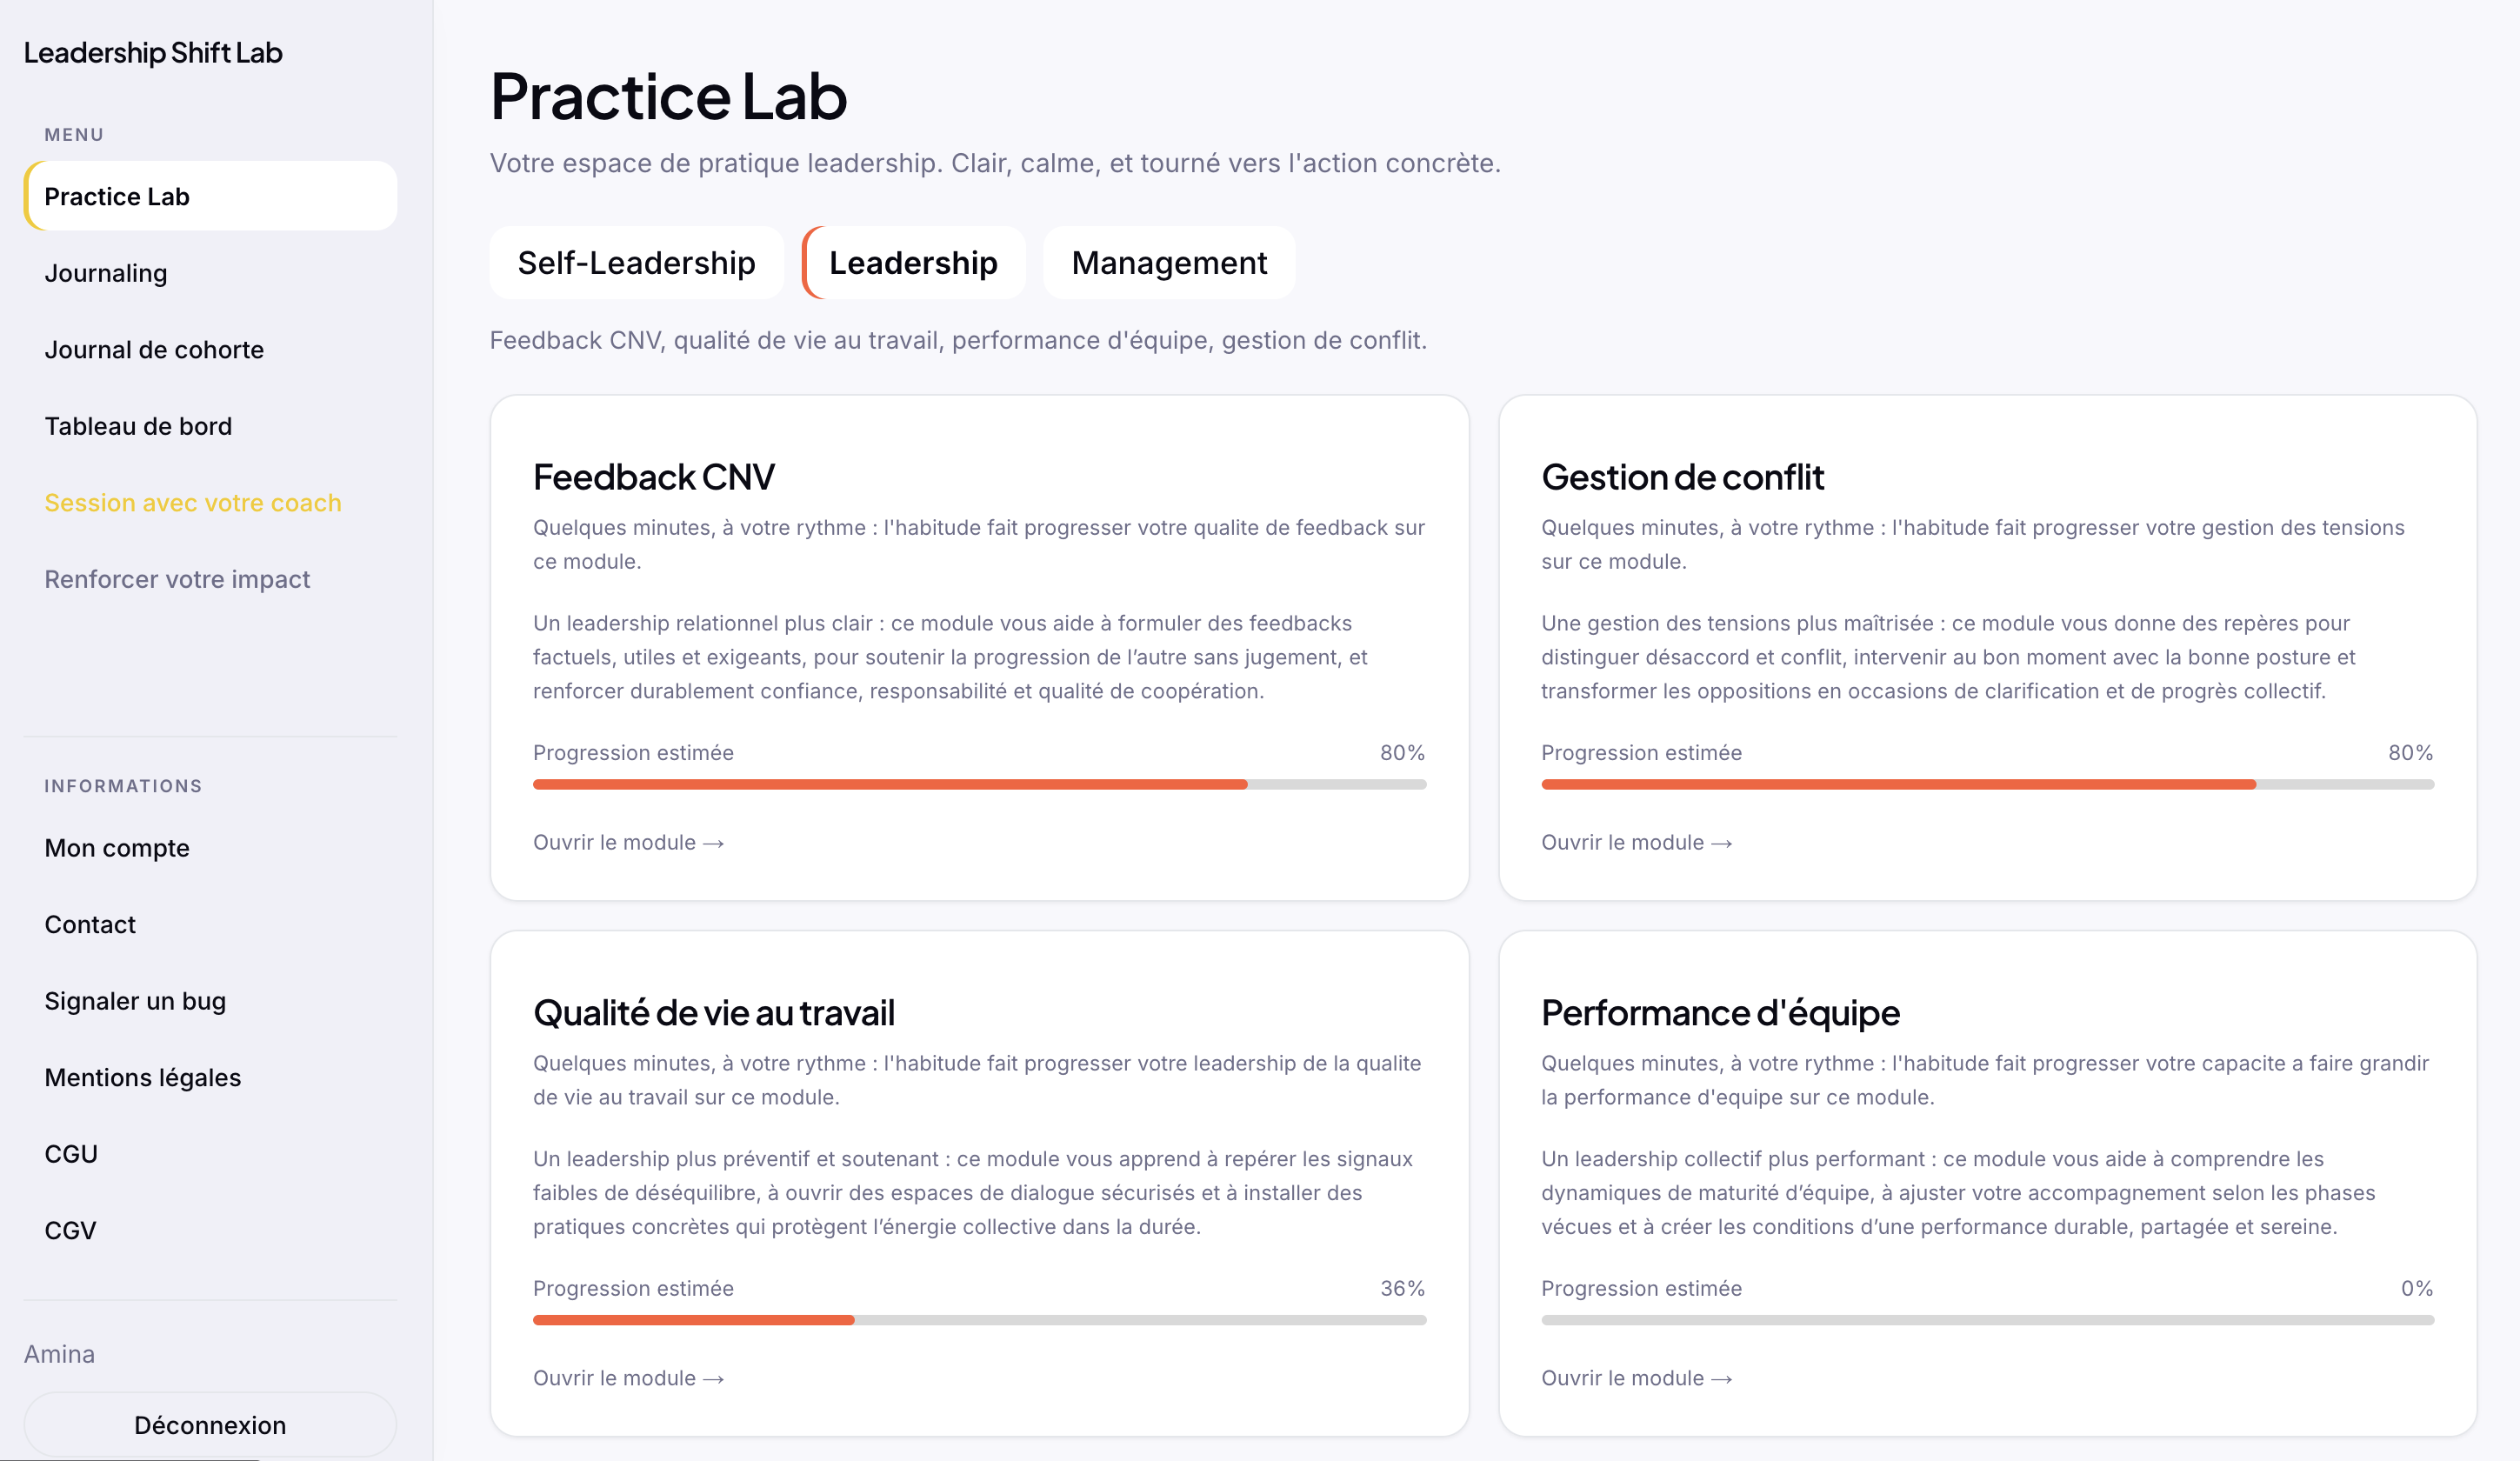This screenshot has height=1461, width=2520.
Task: Select the Management tab
Action: tap(1168, 262)
